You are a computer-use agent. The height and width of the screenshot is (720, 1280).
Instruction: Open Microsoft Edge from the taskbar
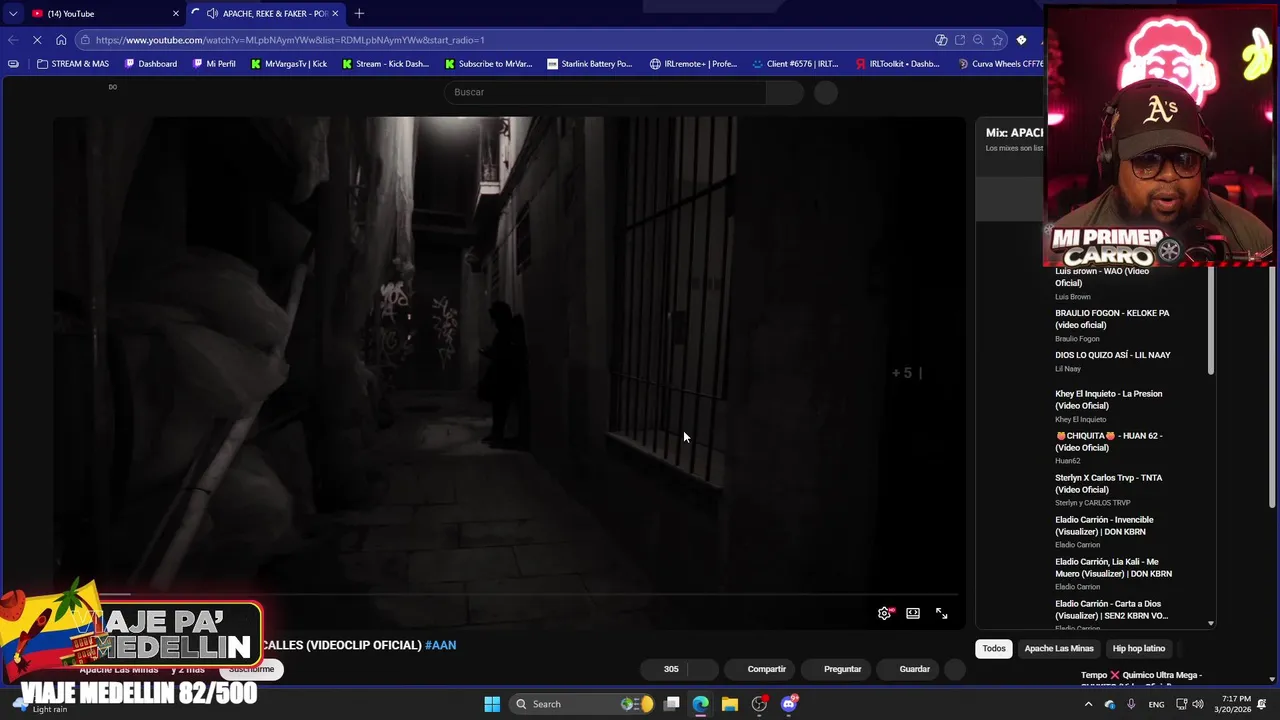point(701,704)
